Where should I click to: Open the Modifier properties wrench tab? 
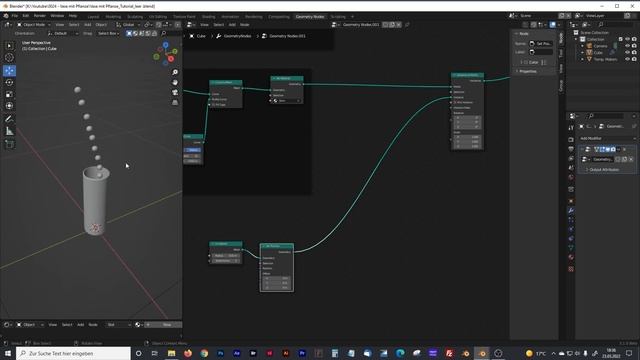(x=571, y=210)
